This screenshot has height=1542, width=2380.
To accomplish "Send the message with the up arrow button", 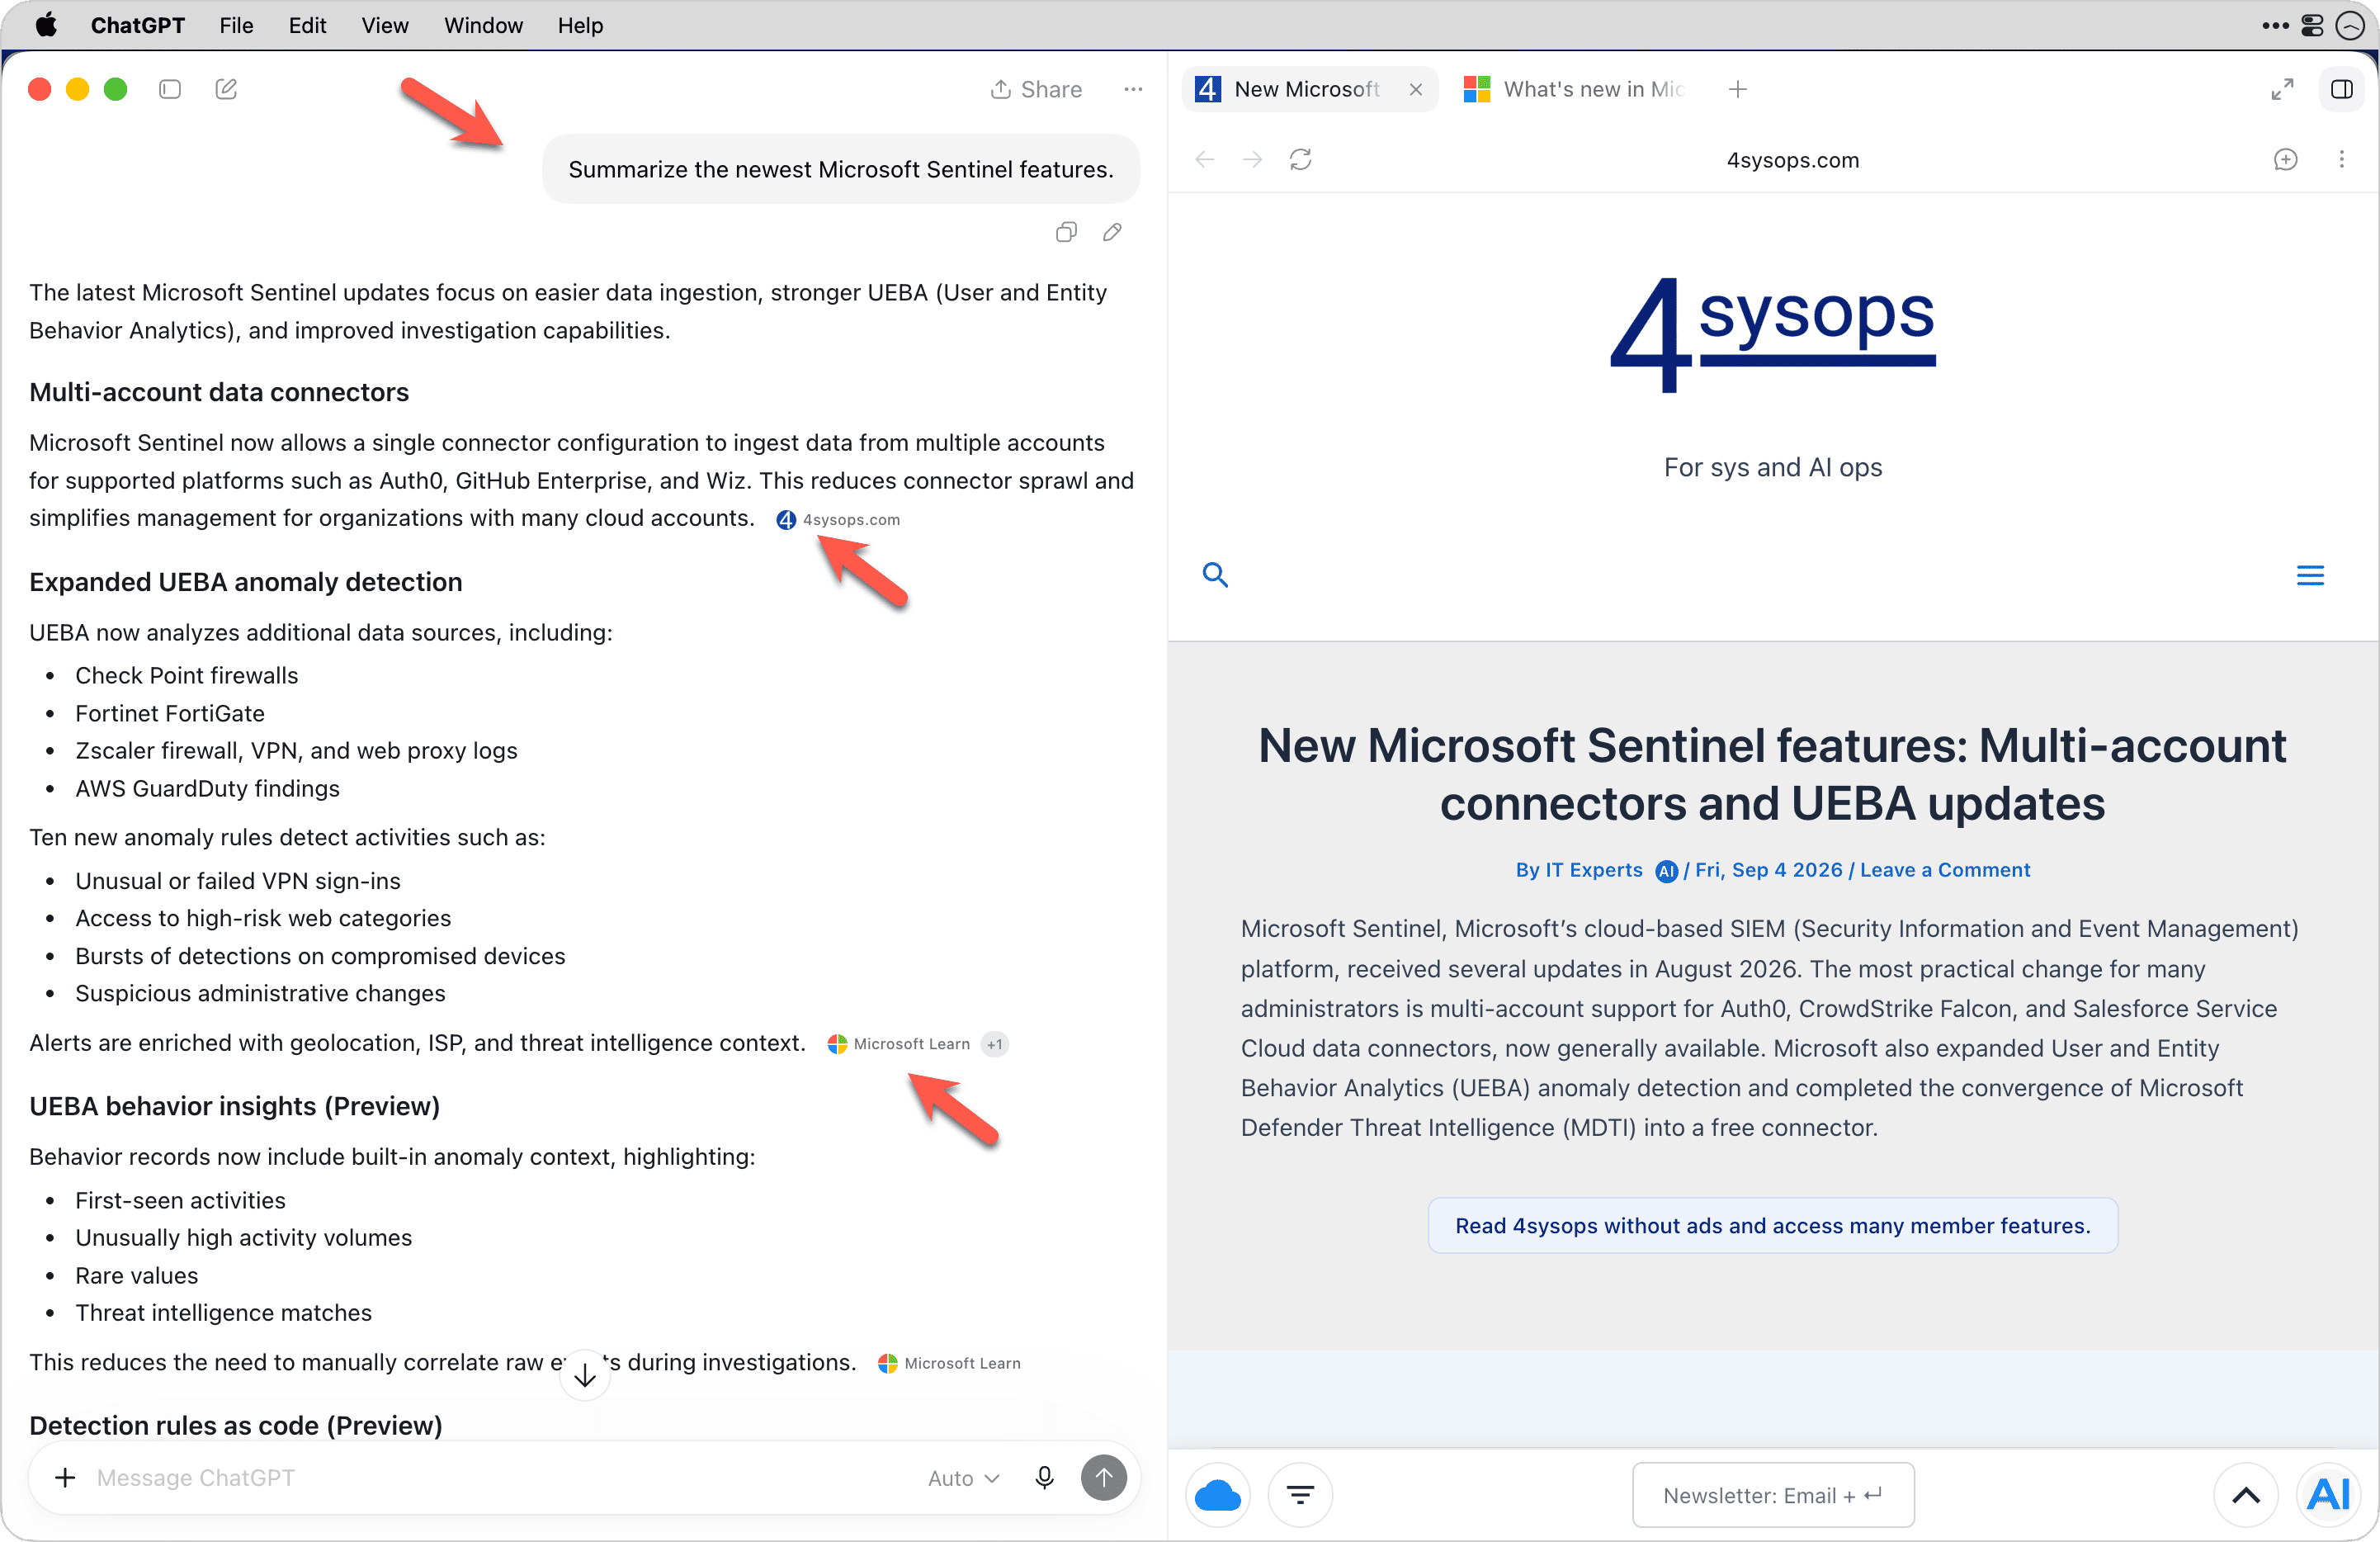I will 1103,1477.
